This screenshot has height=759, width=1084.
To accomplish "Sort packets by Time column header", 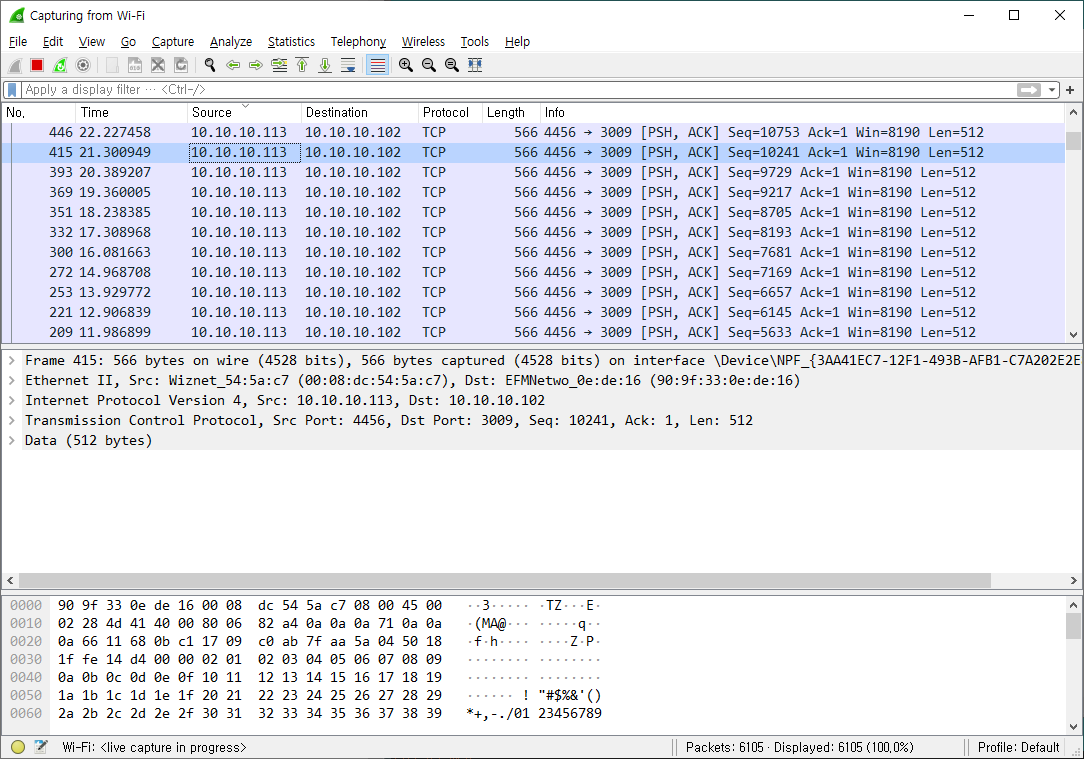I will (x=131, y=113).
